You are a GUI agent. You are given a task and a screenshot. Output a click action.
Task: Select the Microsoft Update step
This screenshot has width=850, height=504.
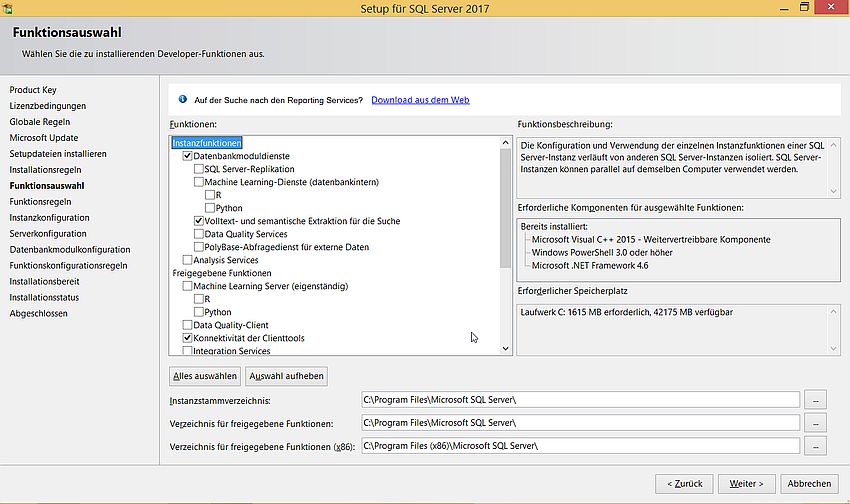[x=44, y=138]
